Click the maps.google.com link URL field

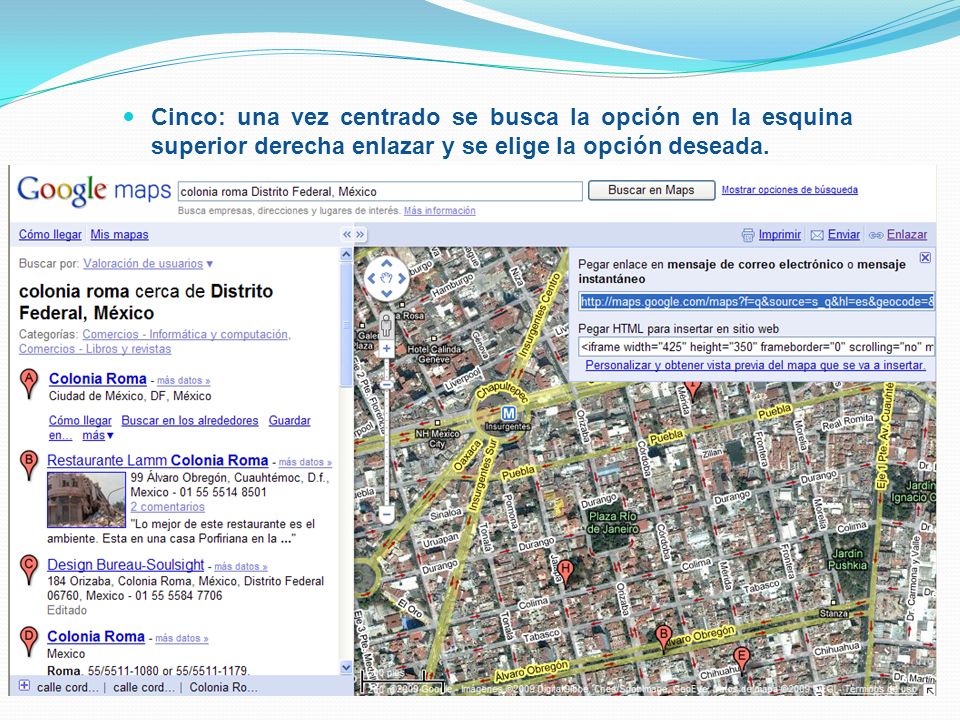(x=757, y=301)
